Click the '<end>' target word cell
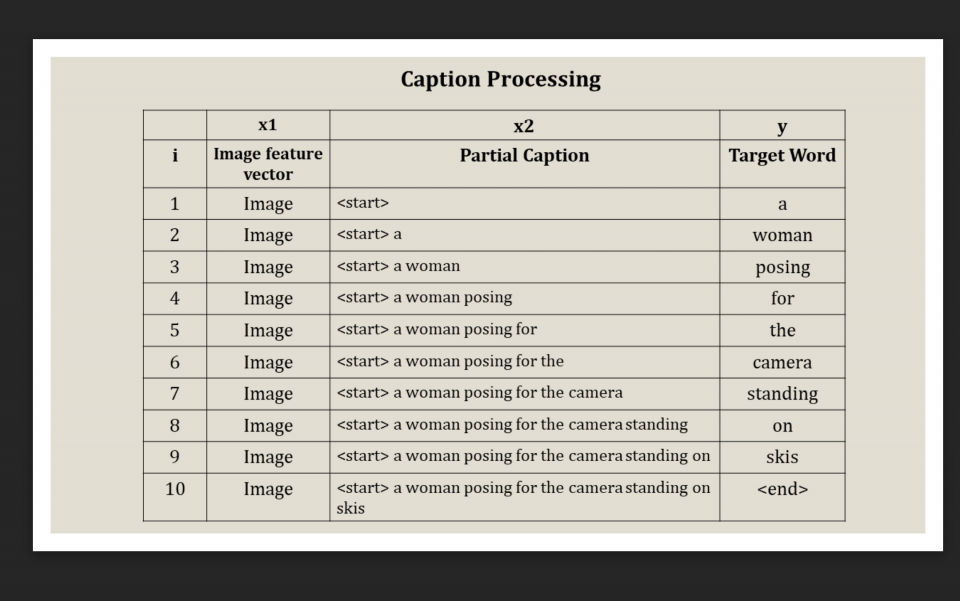Screen dimensions: 960x601 coord(782,489)
